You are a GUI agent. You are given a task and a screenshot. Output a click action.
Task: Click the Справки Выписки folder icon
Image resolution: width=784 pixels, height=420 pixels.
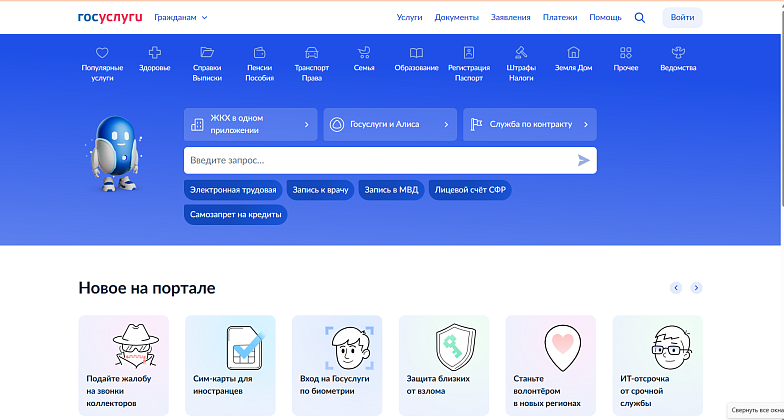coord(207,53)
